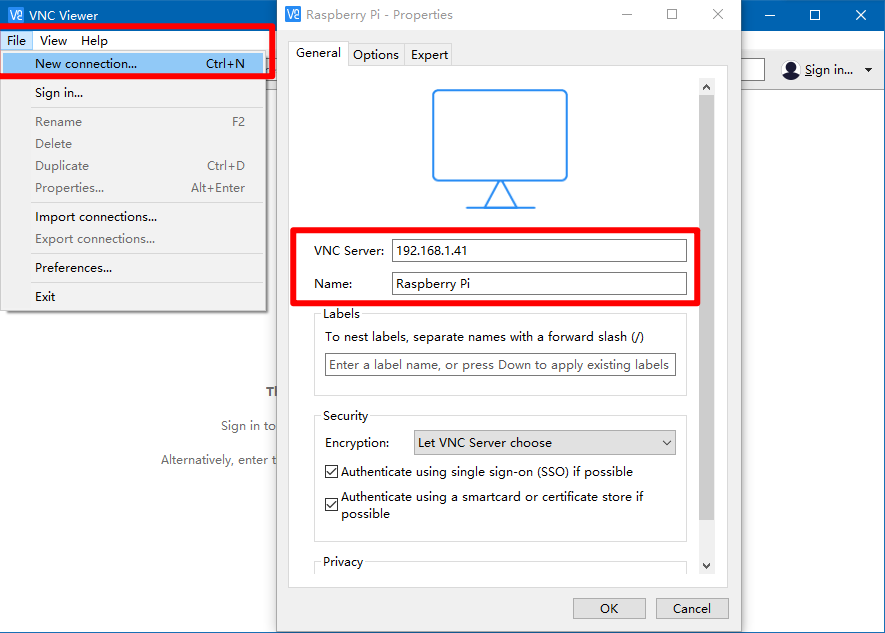Switch to the Options tab
Screen dimensions: 885x633
tap(376, 55)
